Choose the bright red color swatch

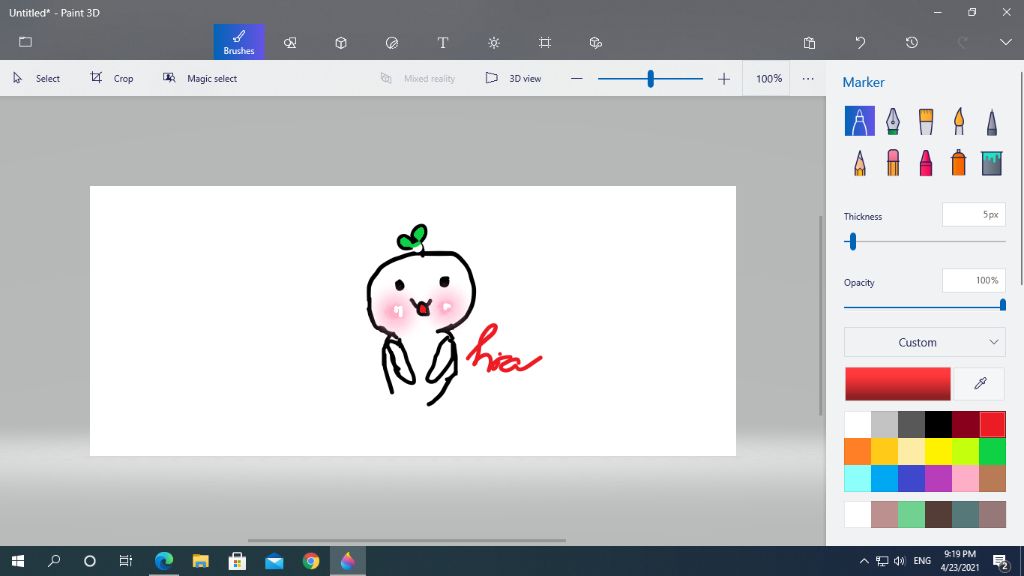pyautogui.click(x=993, y=424)
